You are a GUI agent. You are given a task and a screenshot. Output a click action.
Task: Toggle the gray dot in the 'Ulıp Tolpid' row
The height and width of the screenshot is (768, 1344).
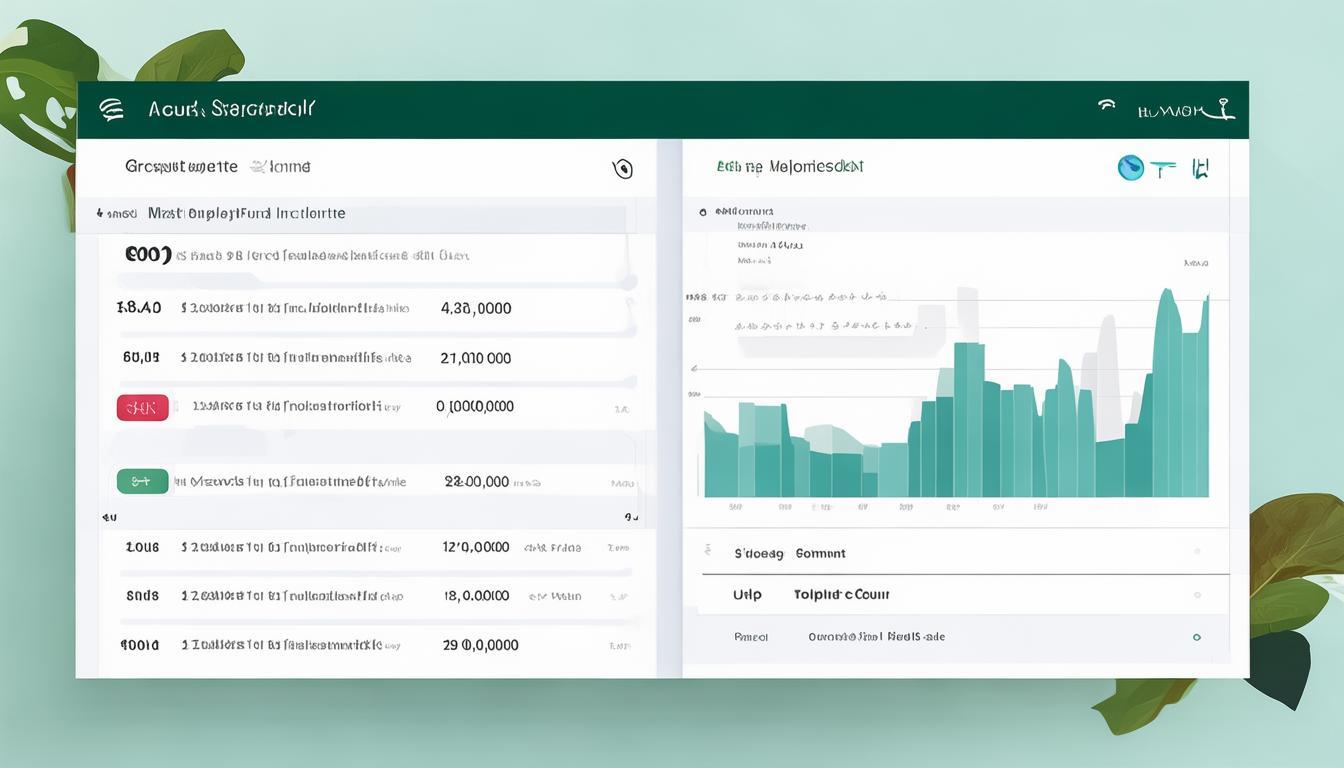[1196, 594]
